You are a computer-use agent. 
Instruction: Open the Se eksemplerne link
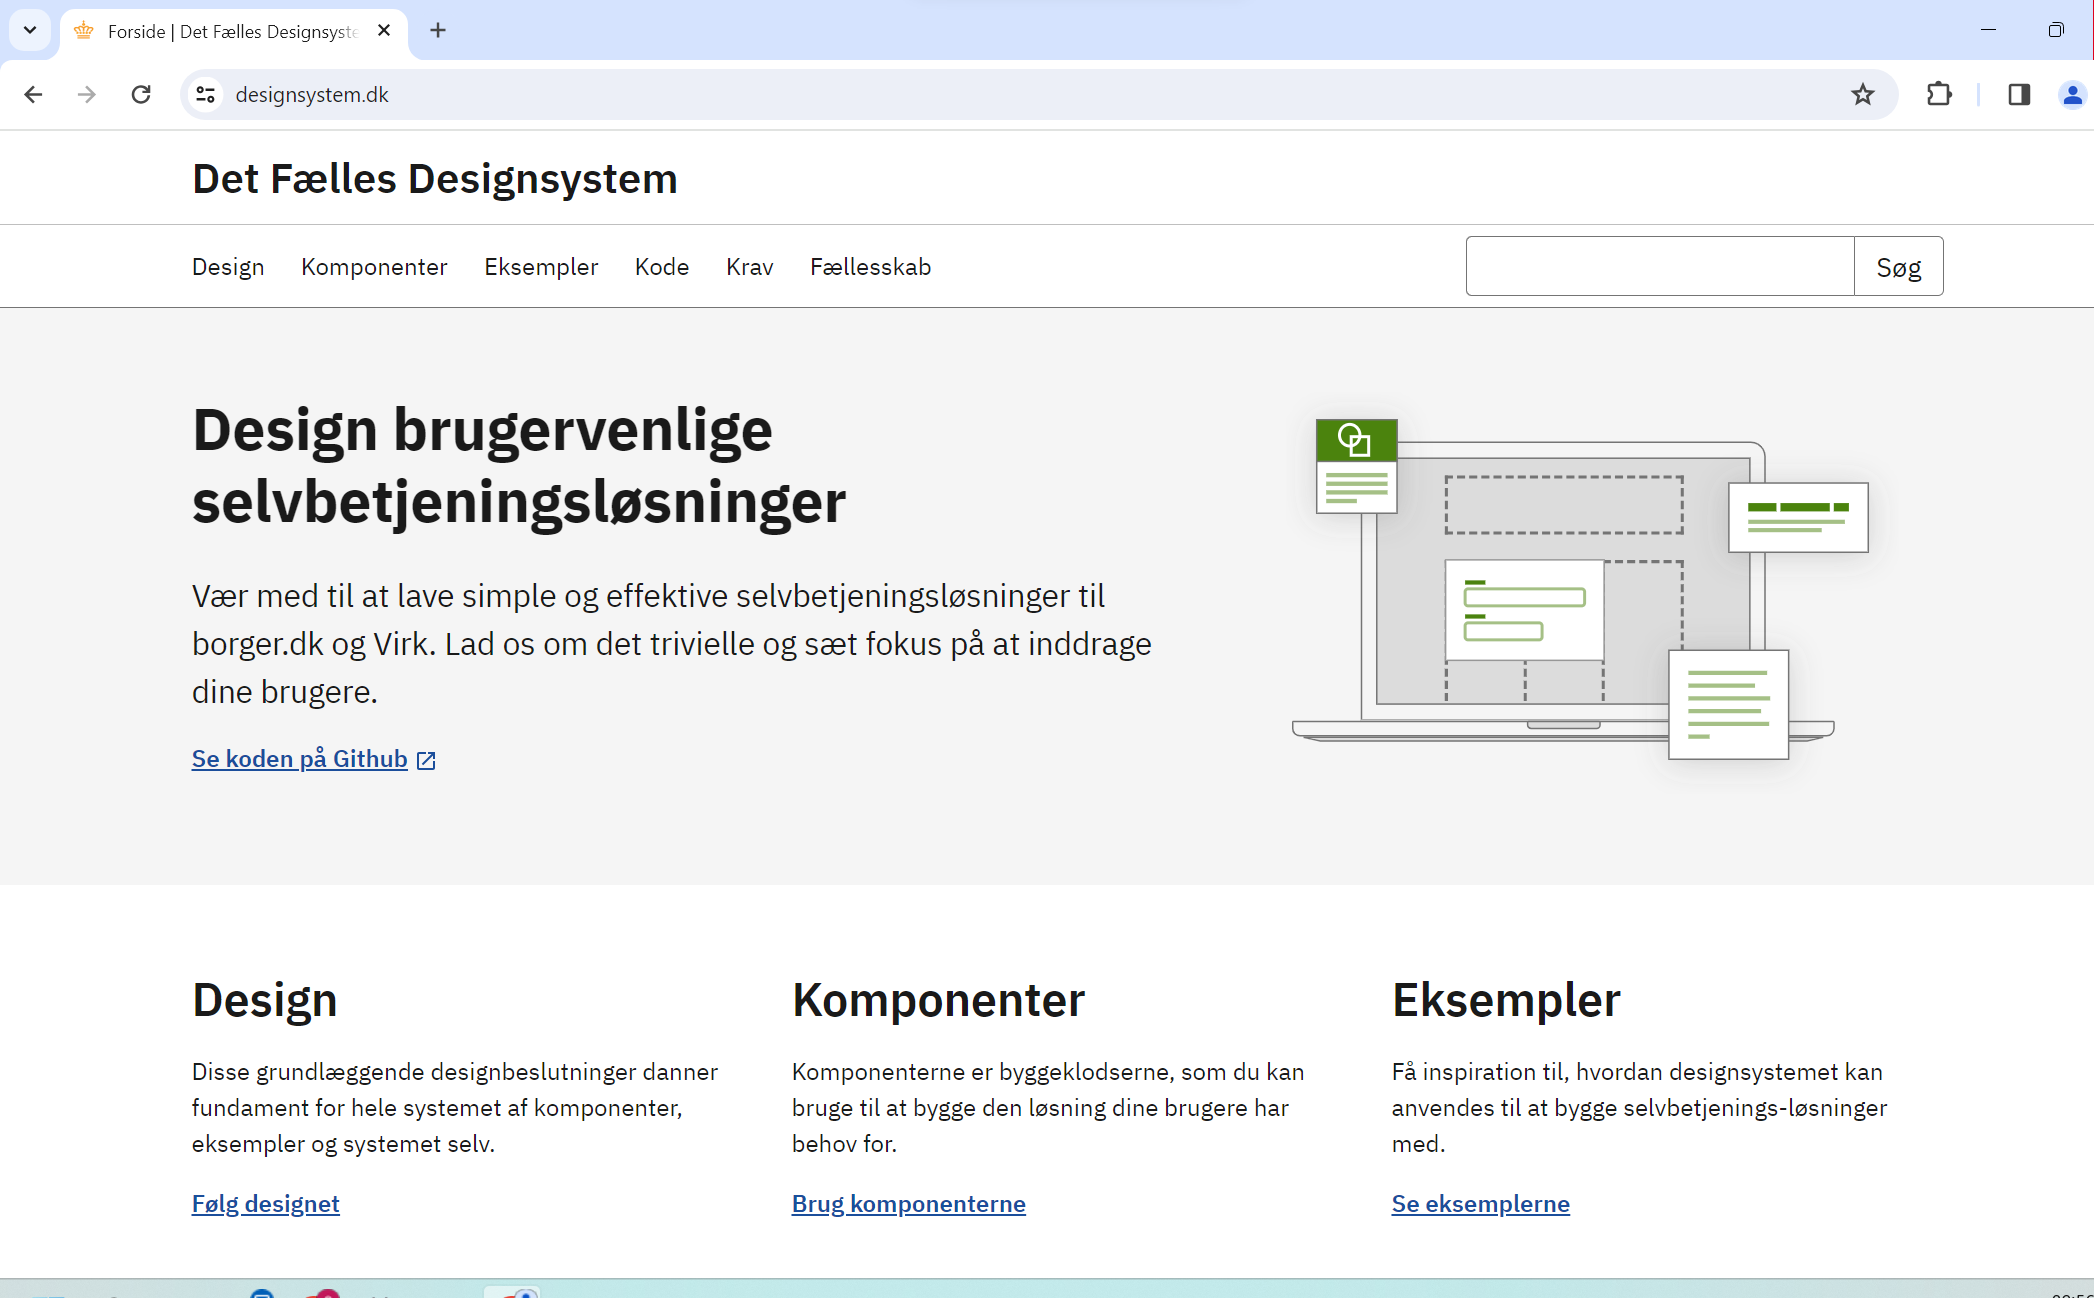click(x=1481, y=1204)
